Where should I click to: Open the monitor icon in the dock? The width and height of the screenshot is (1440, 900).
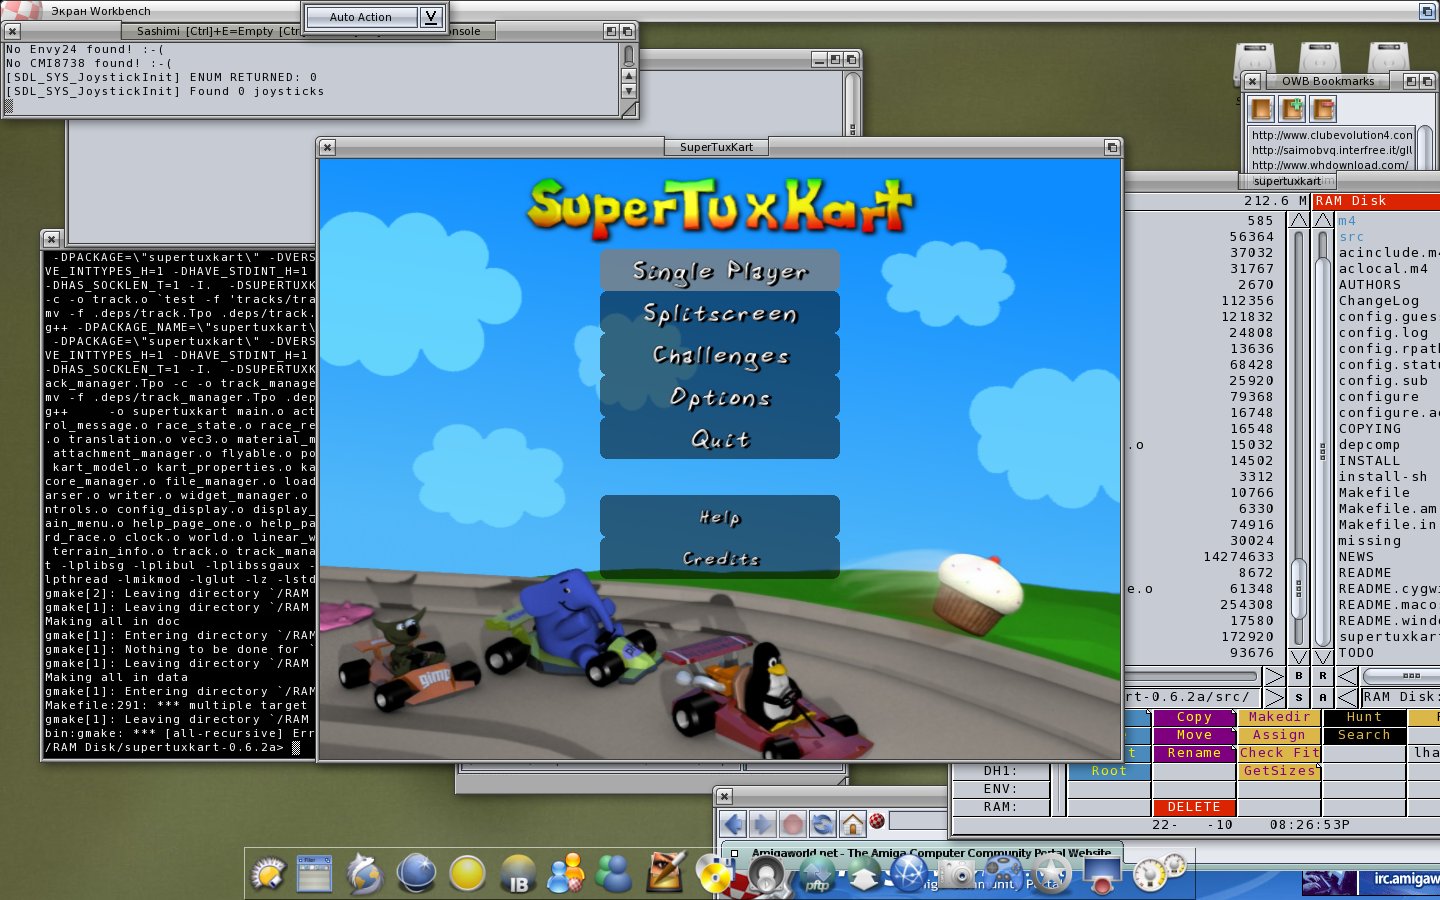point(1101,875)
